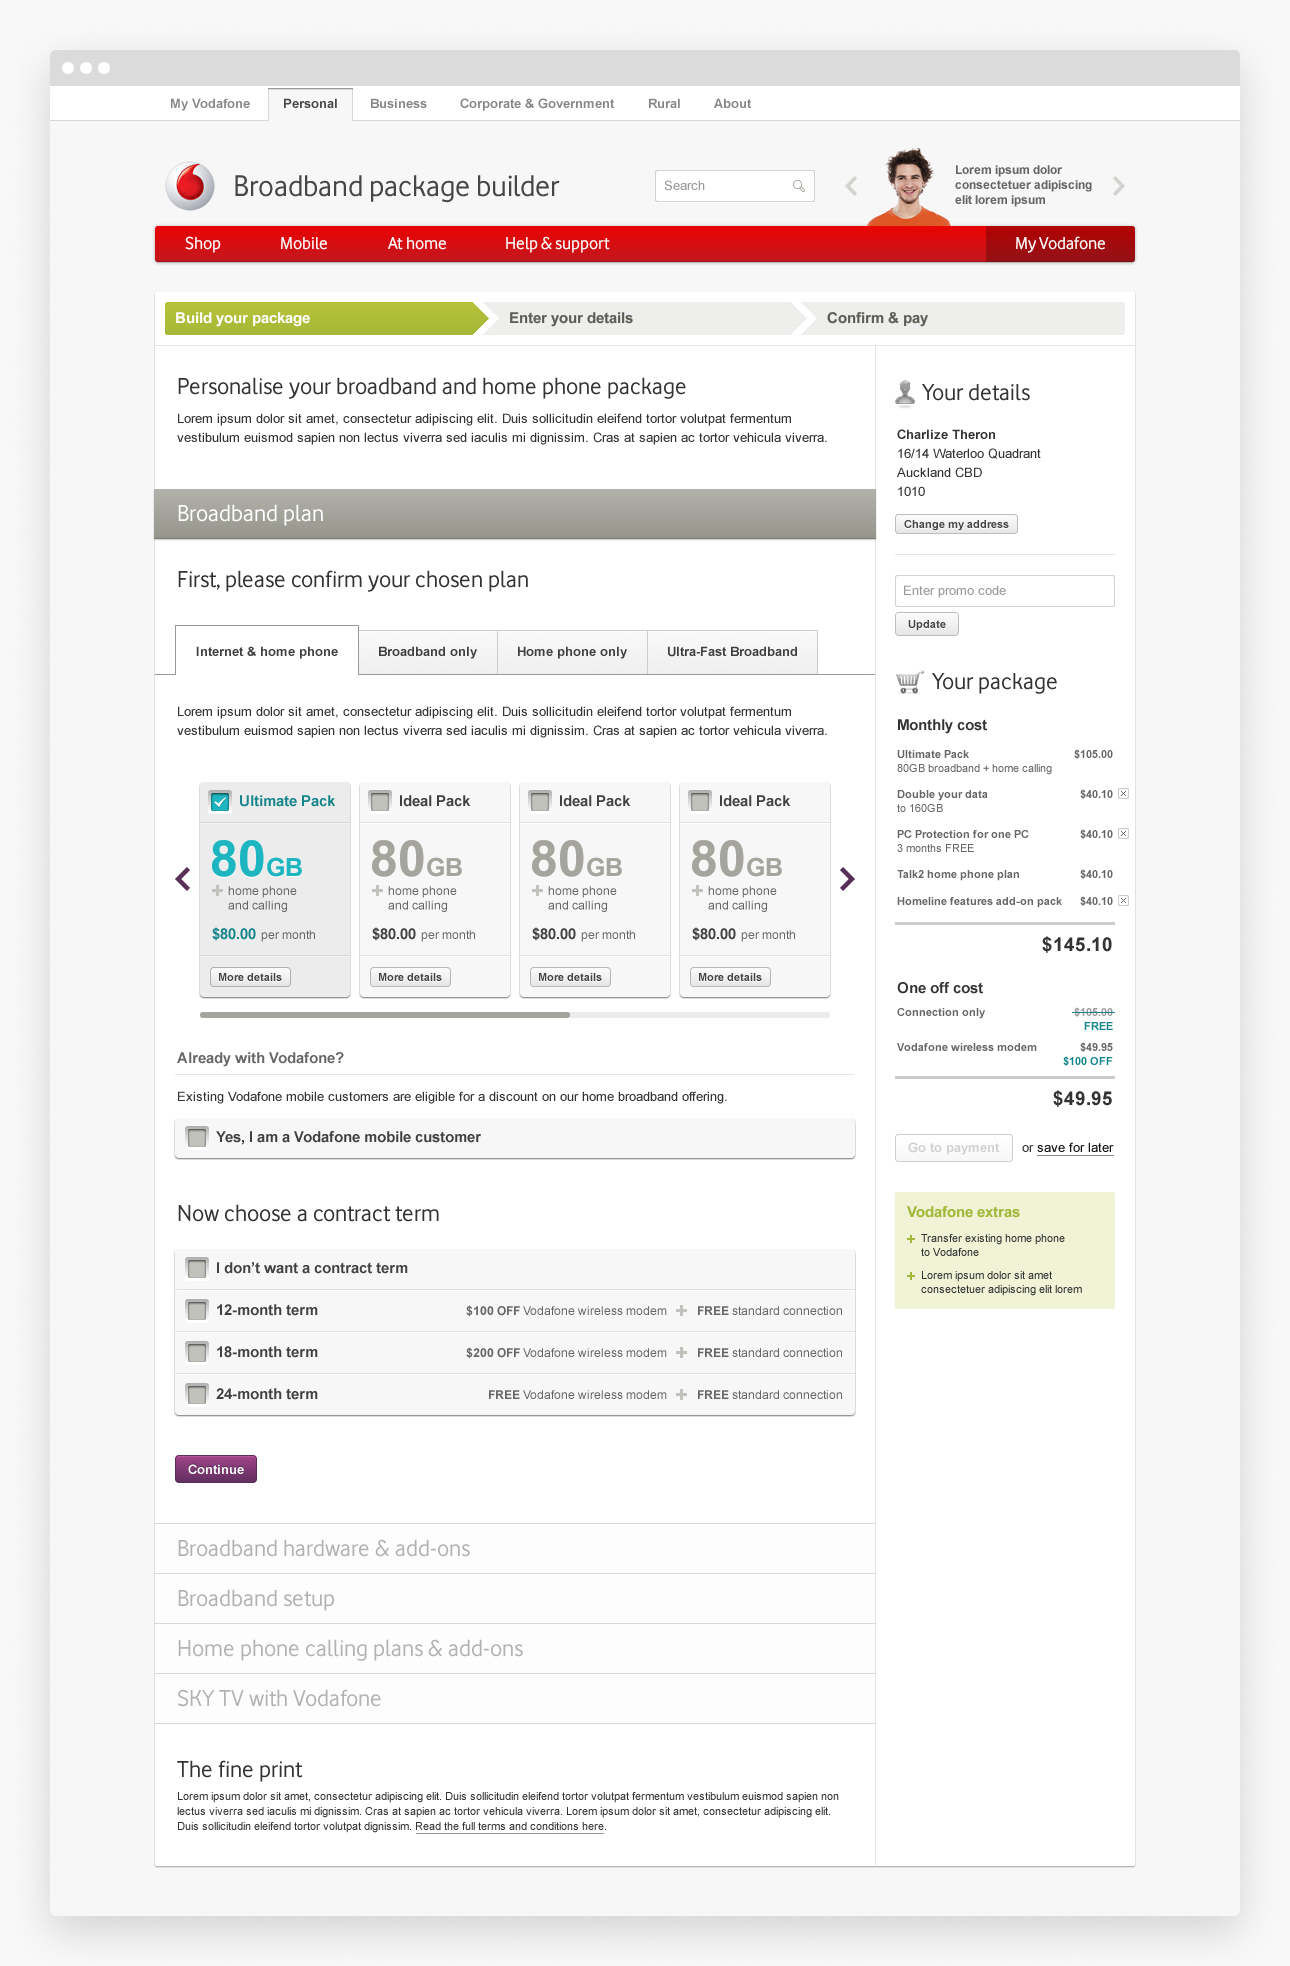
Task: Remove PC Protection item from package
Action: click(1123, 834)
